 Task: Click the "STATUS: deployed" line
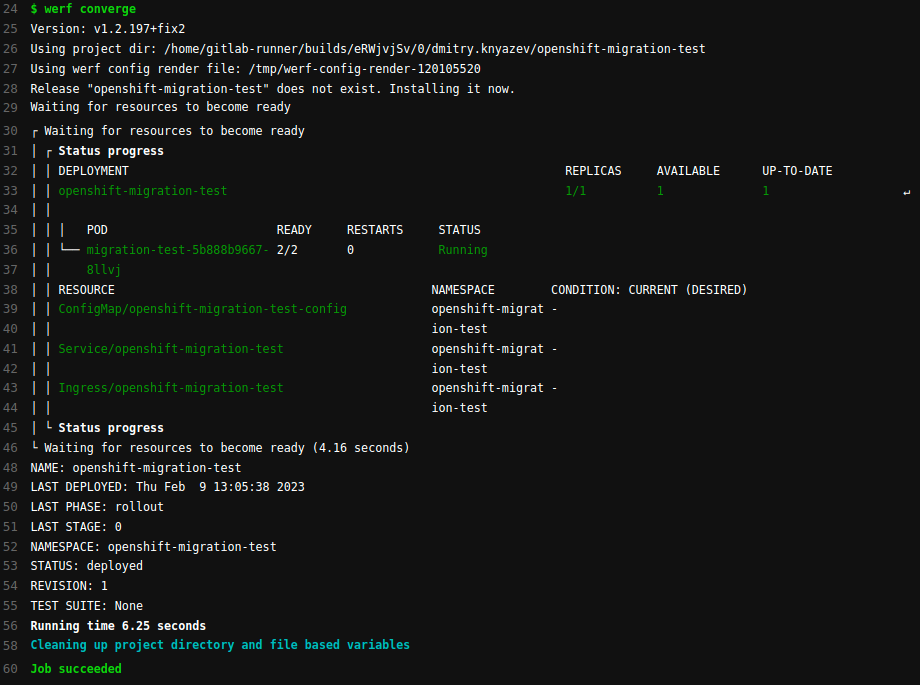pyautogui.click(x=86, y=566)
